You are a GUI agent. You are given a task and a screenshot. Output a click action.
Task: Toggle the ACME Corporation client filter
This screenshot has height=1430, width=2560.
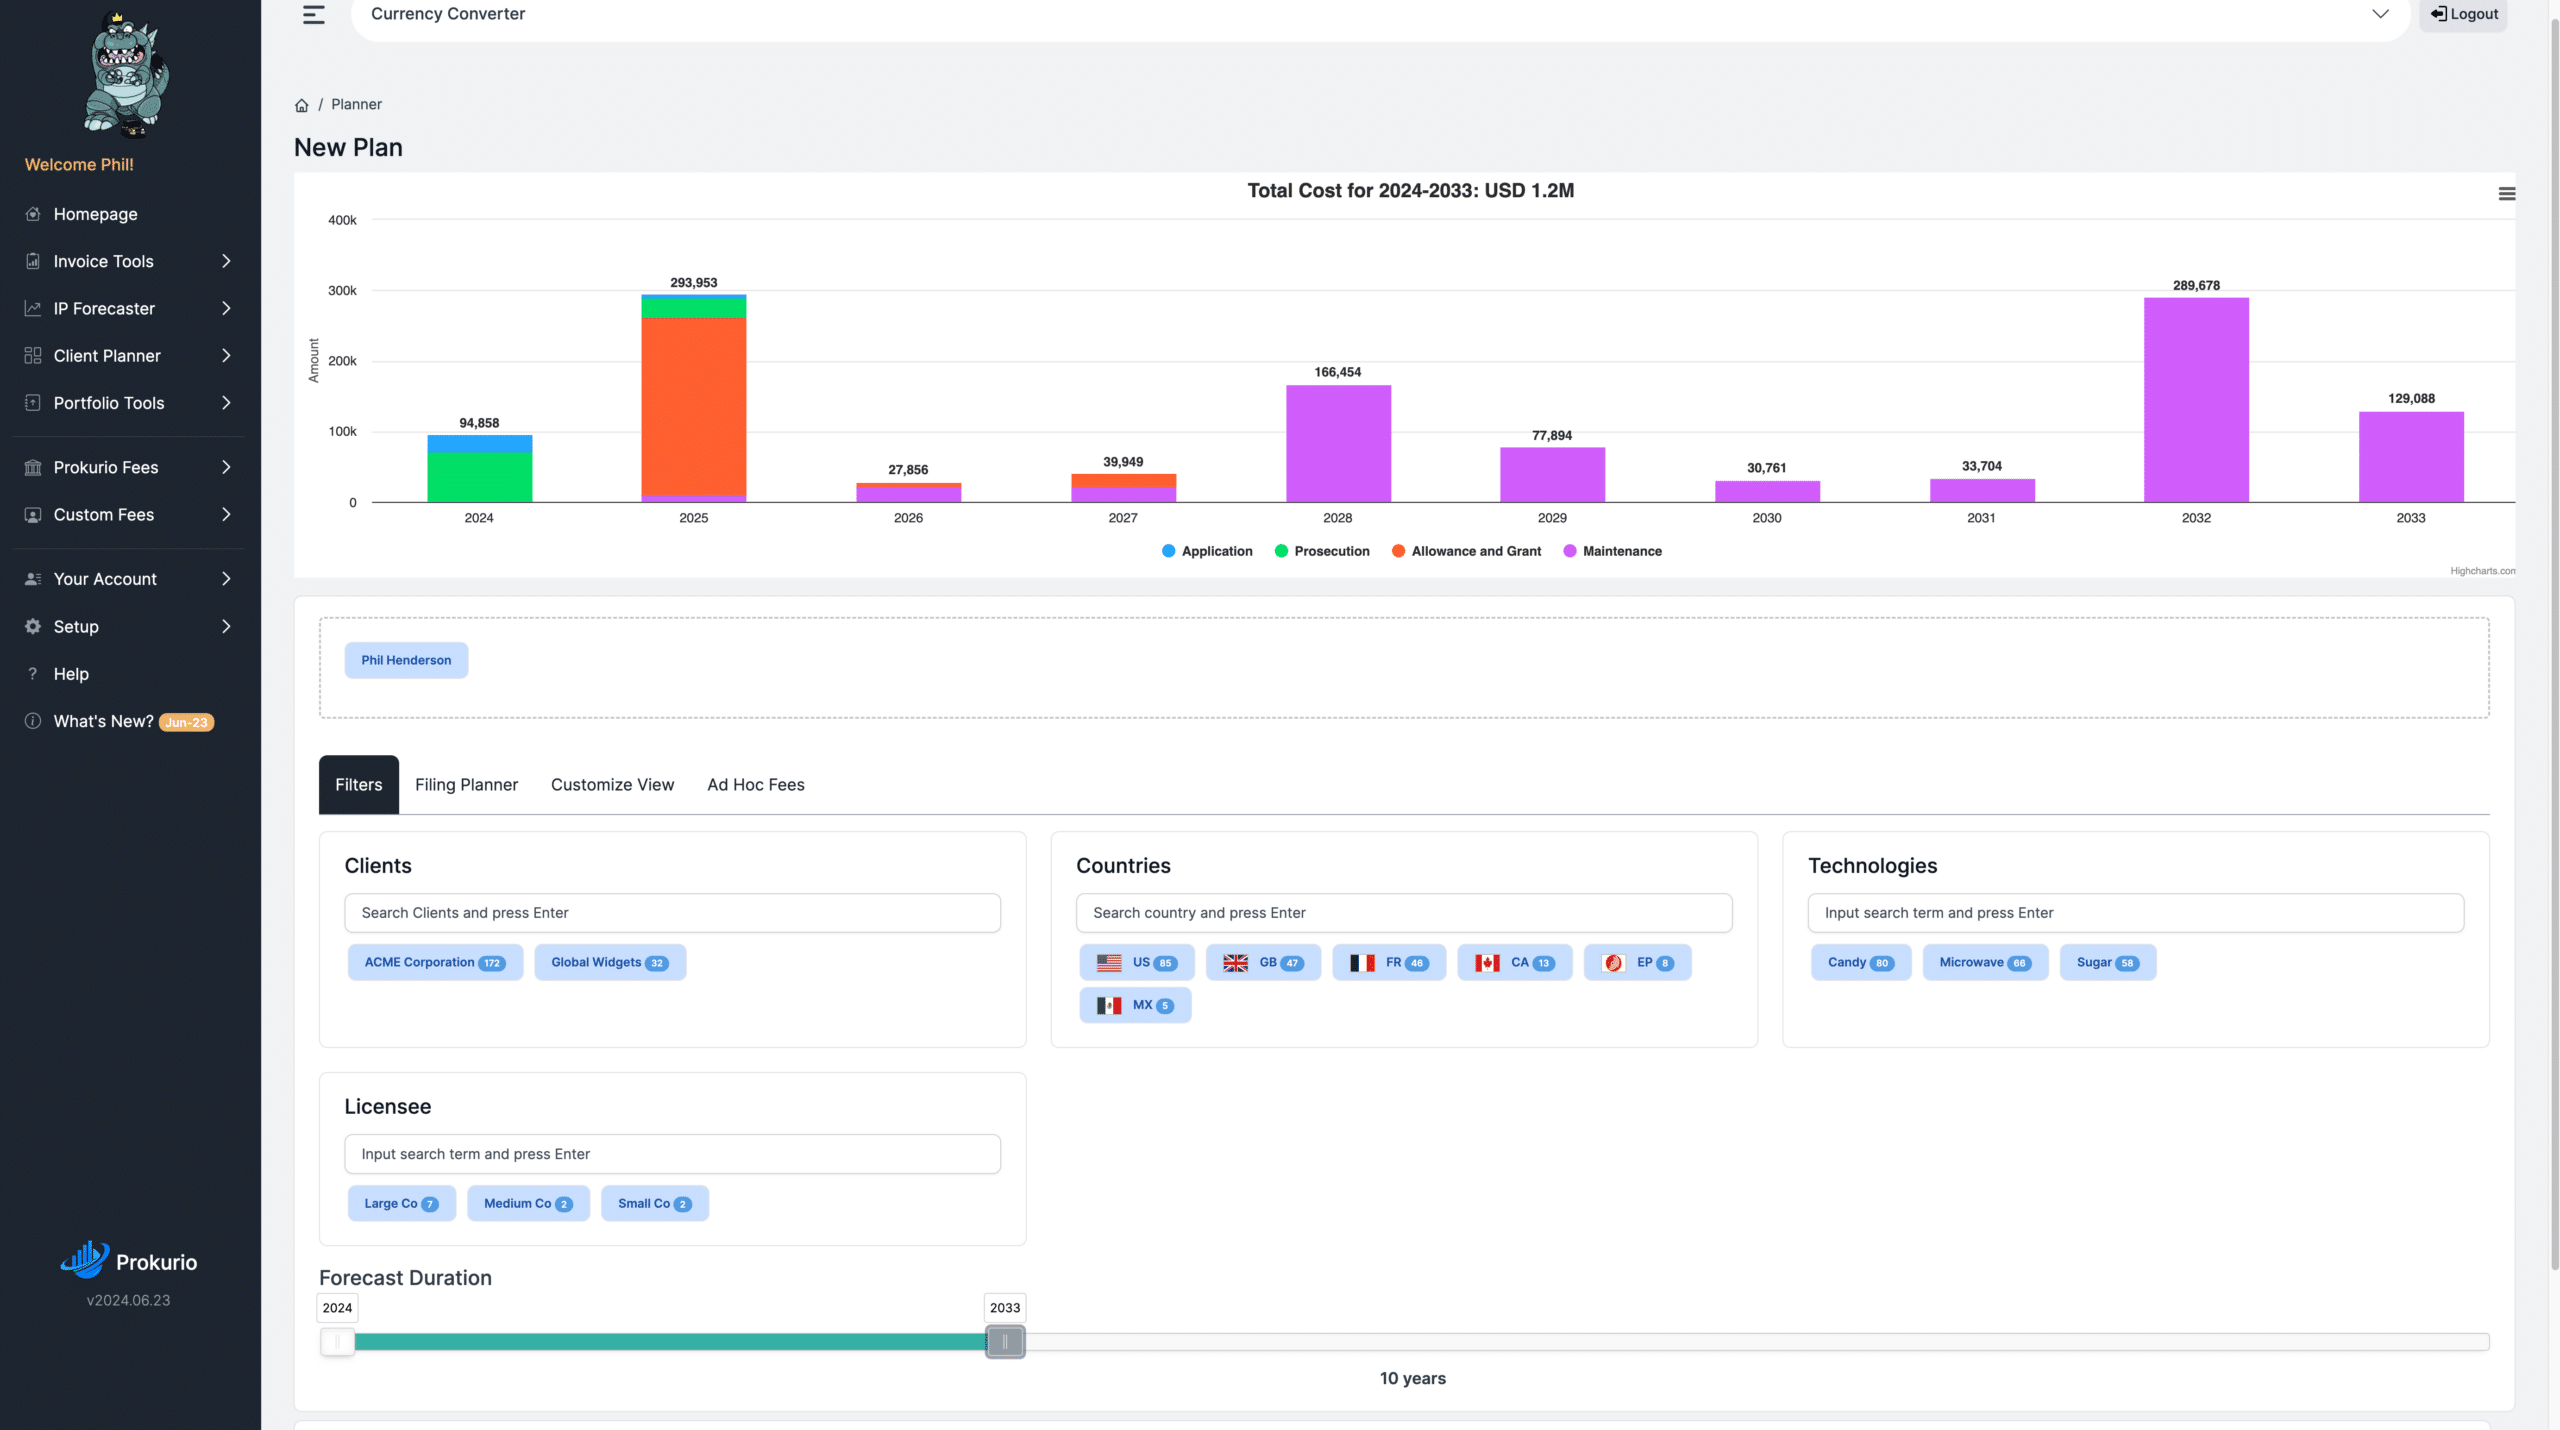pyautogui.click(x=435, y=962)
